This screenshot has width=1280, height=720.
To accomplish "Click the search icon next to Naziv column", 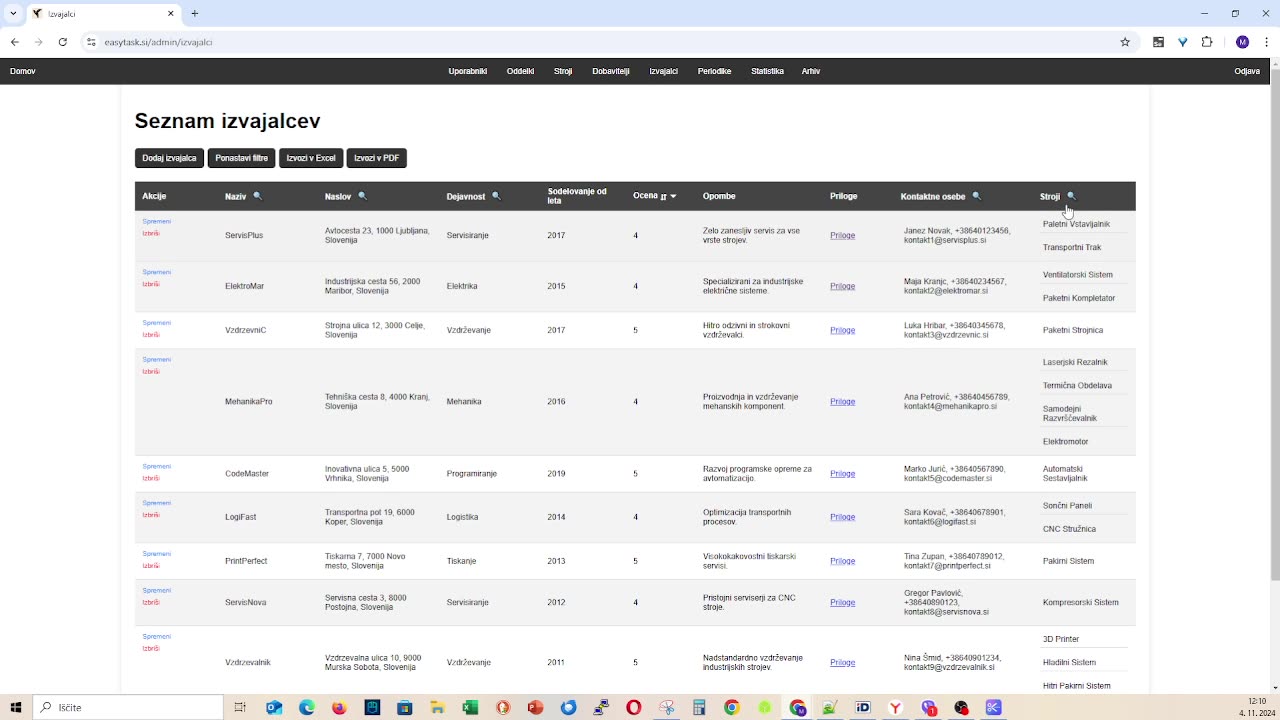I will (257, 196).
